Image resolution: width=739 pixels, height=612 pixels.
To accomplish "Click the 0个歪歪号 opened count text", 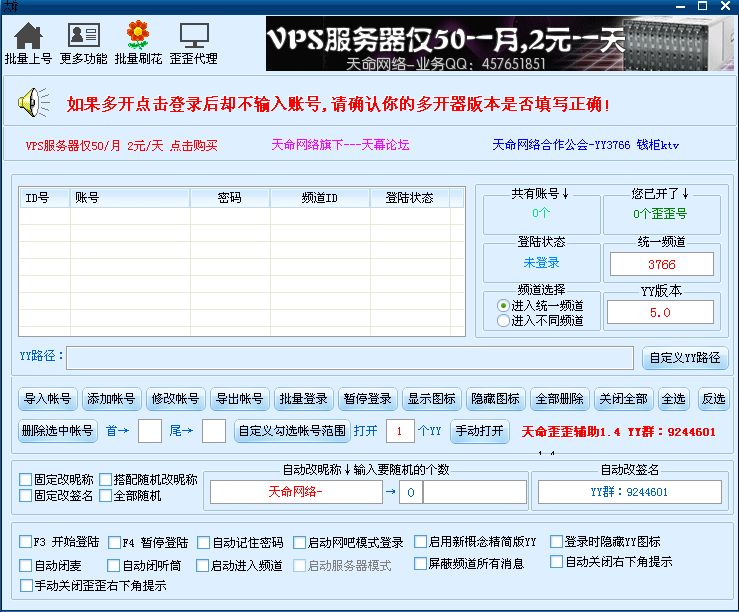I will pyautogui.click(x=660, y=214).
